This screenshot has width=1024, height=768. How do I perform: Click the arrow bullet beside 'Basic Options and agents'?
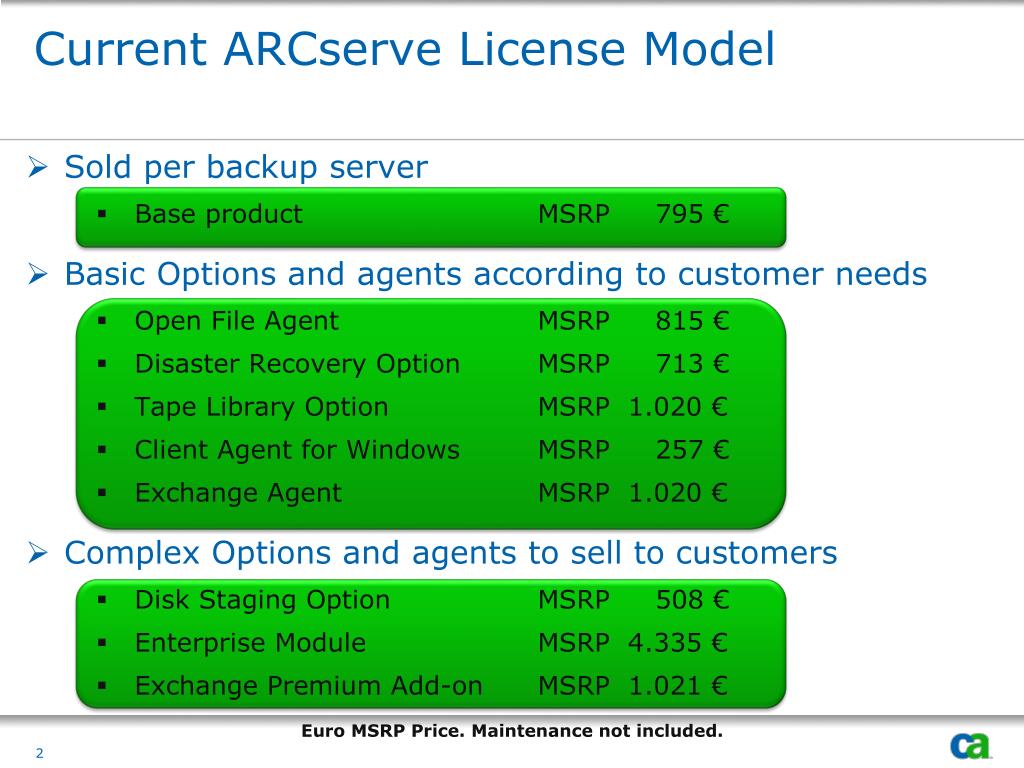click(38, 274)
